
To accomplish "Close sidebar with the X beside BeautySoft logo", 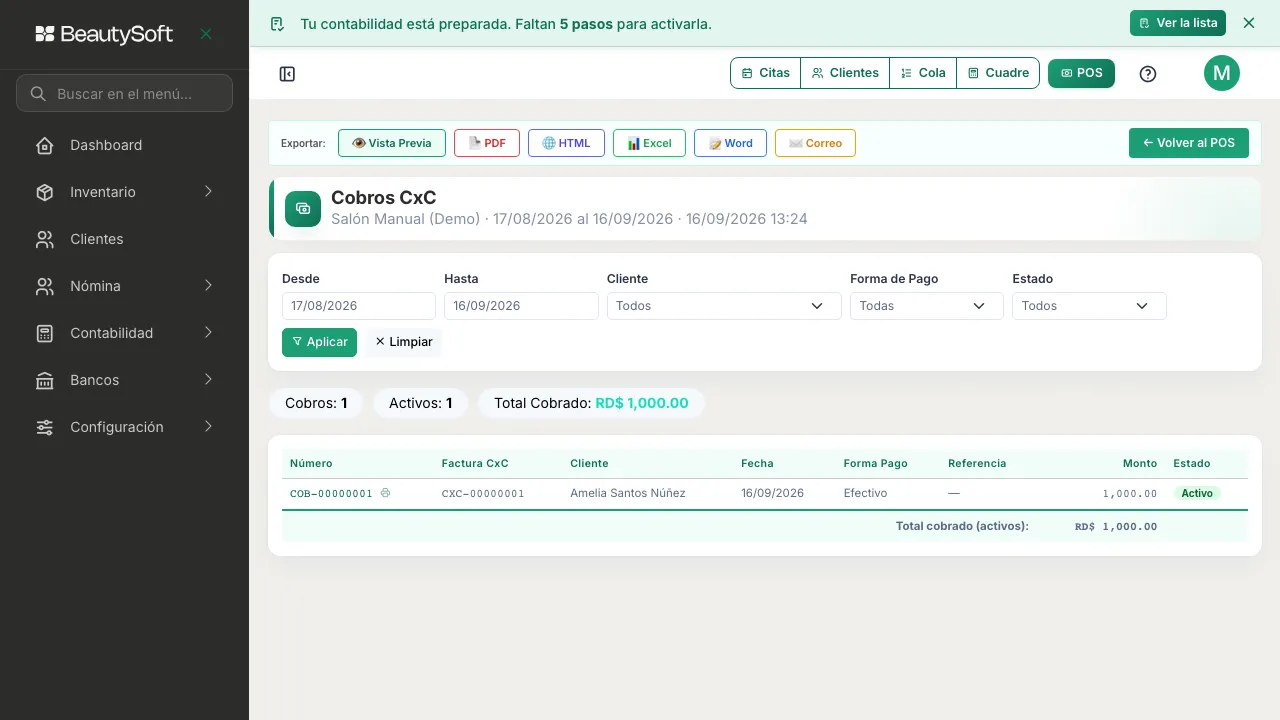I will pyautogui.click(x=206, y=34).
